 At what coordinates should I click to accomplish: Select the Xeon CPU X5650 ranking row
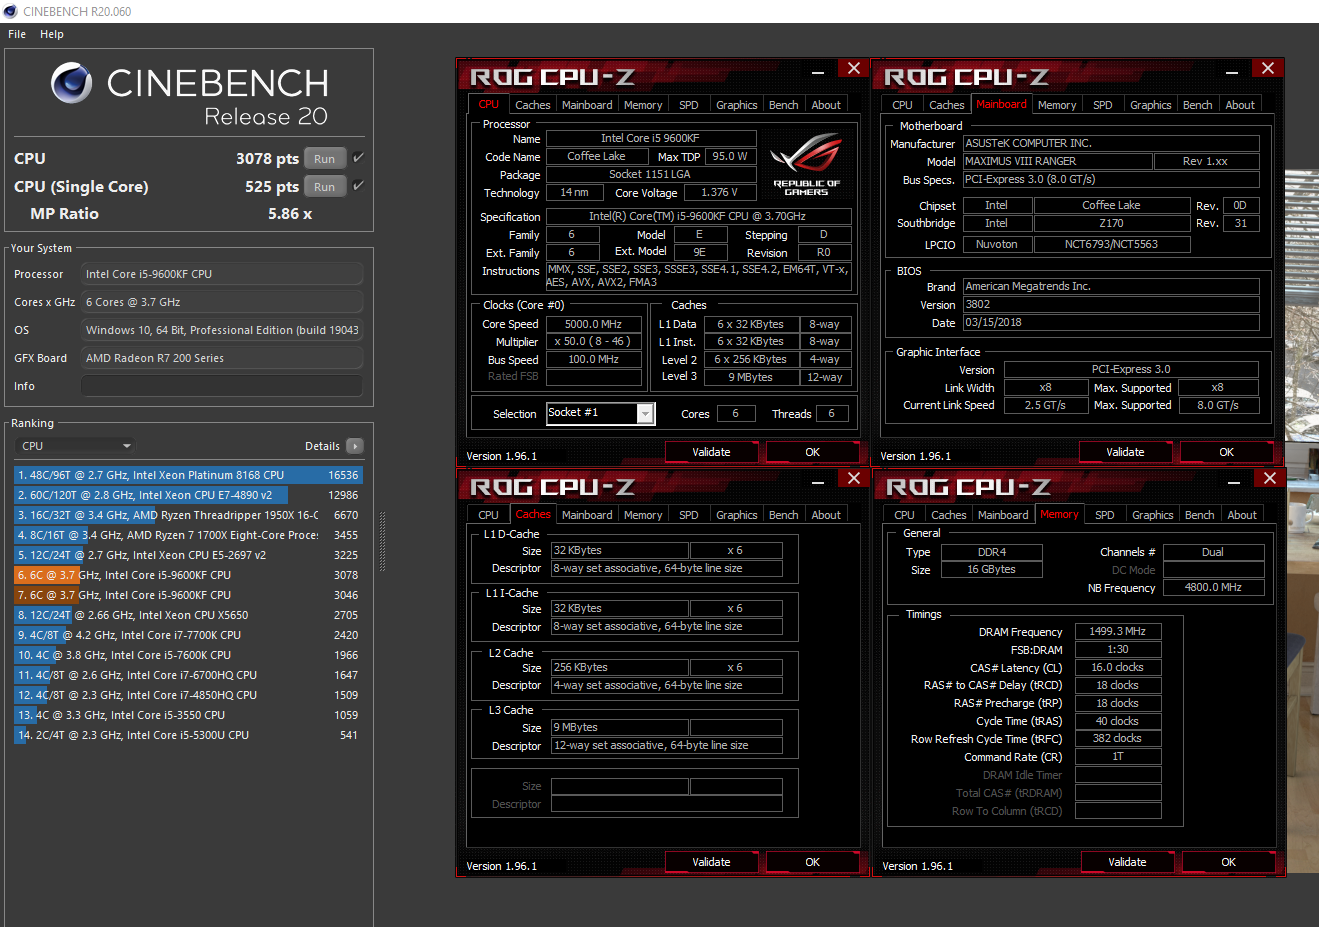(188, 615)
